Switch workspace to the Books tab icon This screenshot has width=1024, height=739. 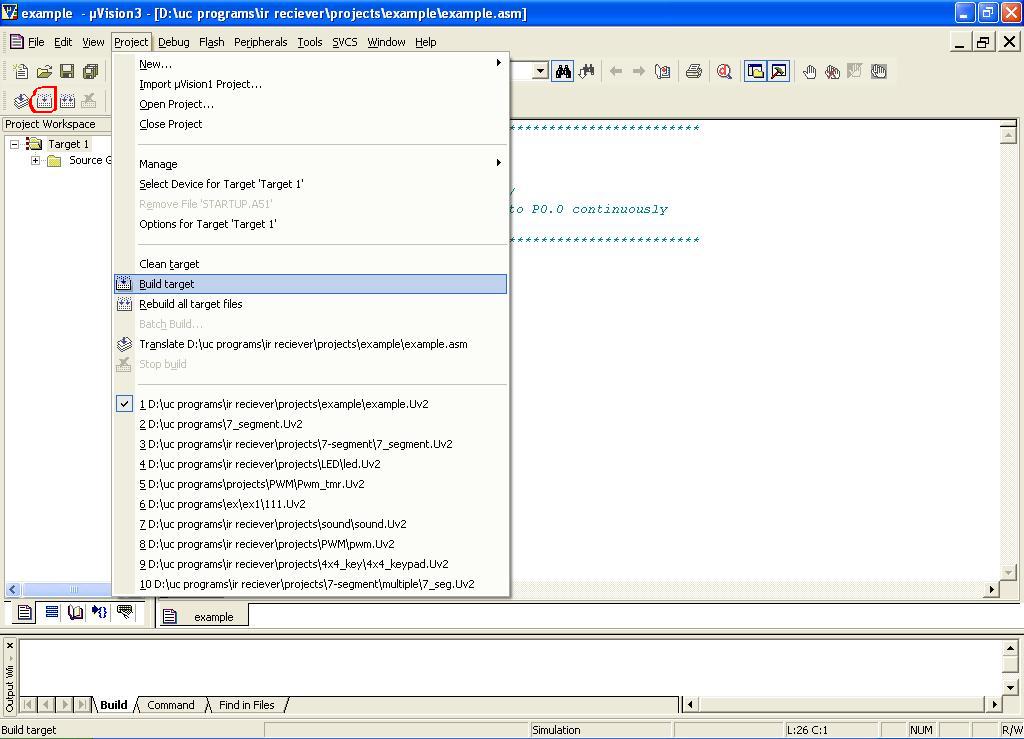pos(76,612)
